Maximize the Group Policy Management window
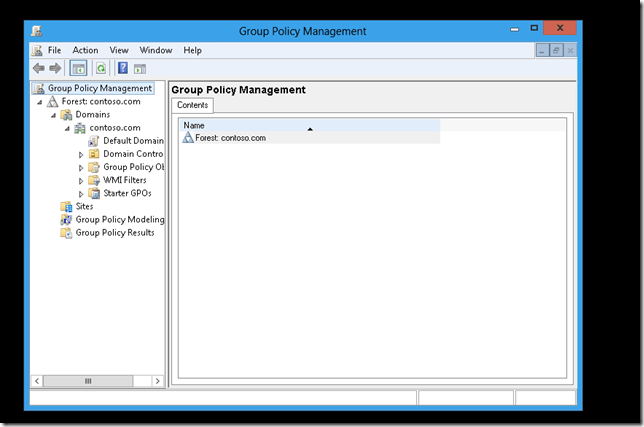This screenshot has width=644, height=427. [534, 28]
